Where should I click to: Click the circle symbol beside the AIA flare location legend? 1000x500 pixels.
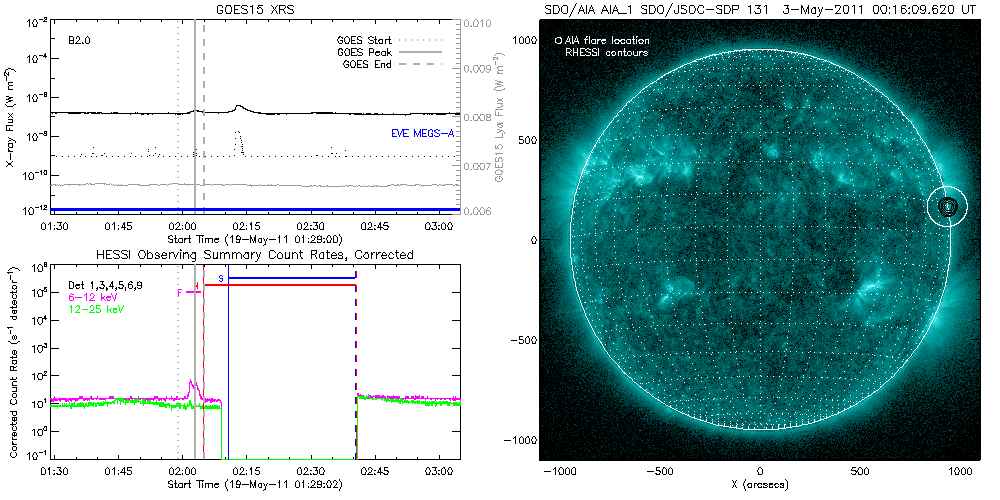(558, 41)
